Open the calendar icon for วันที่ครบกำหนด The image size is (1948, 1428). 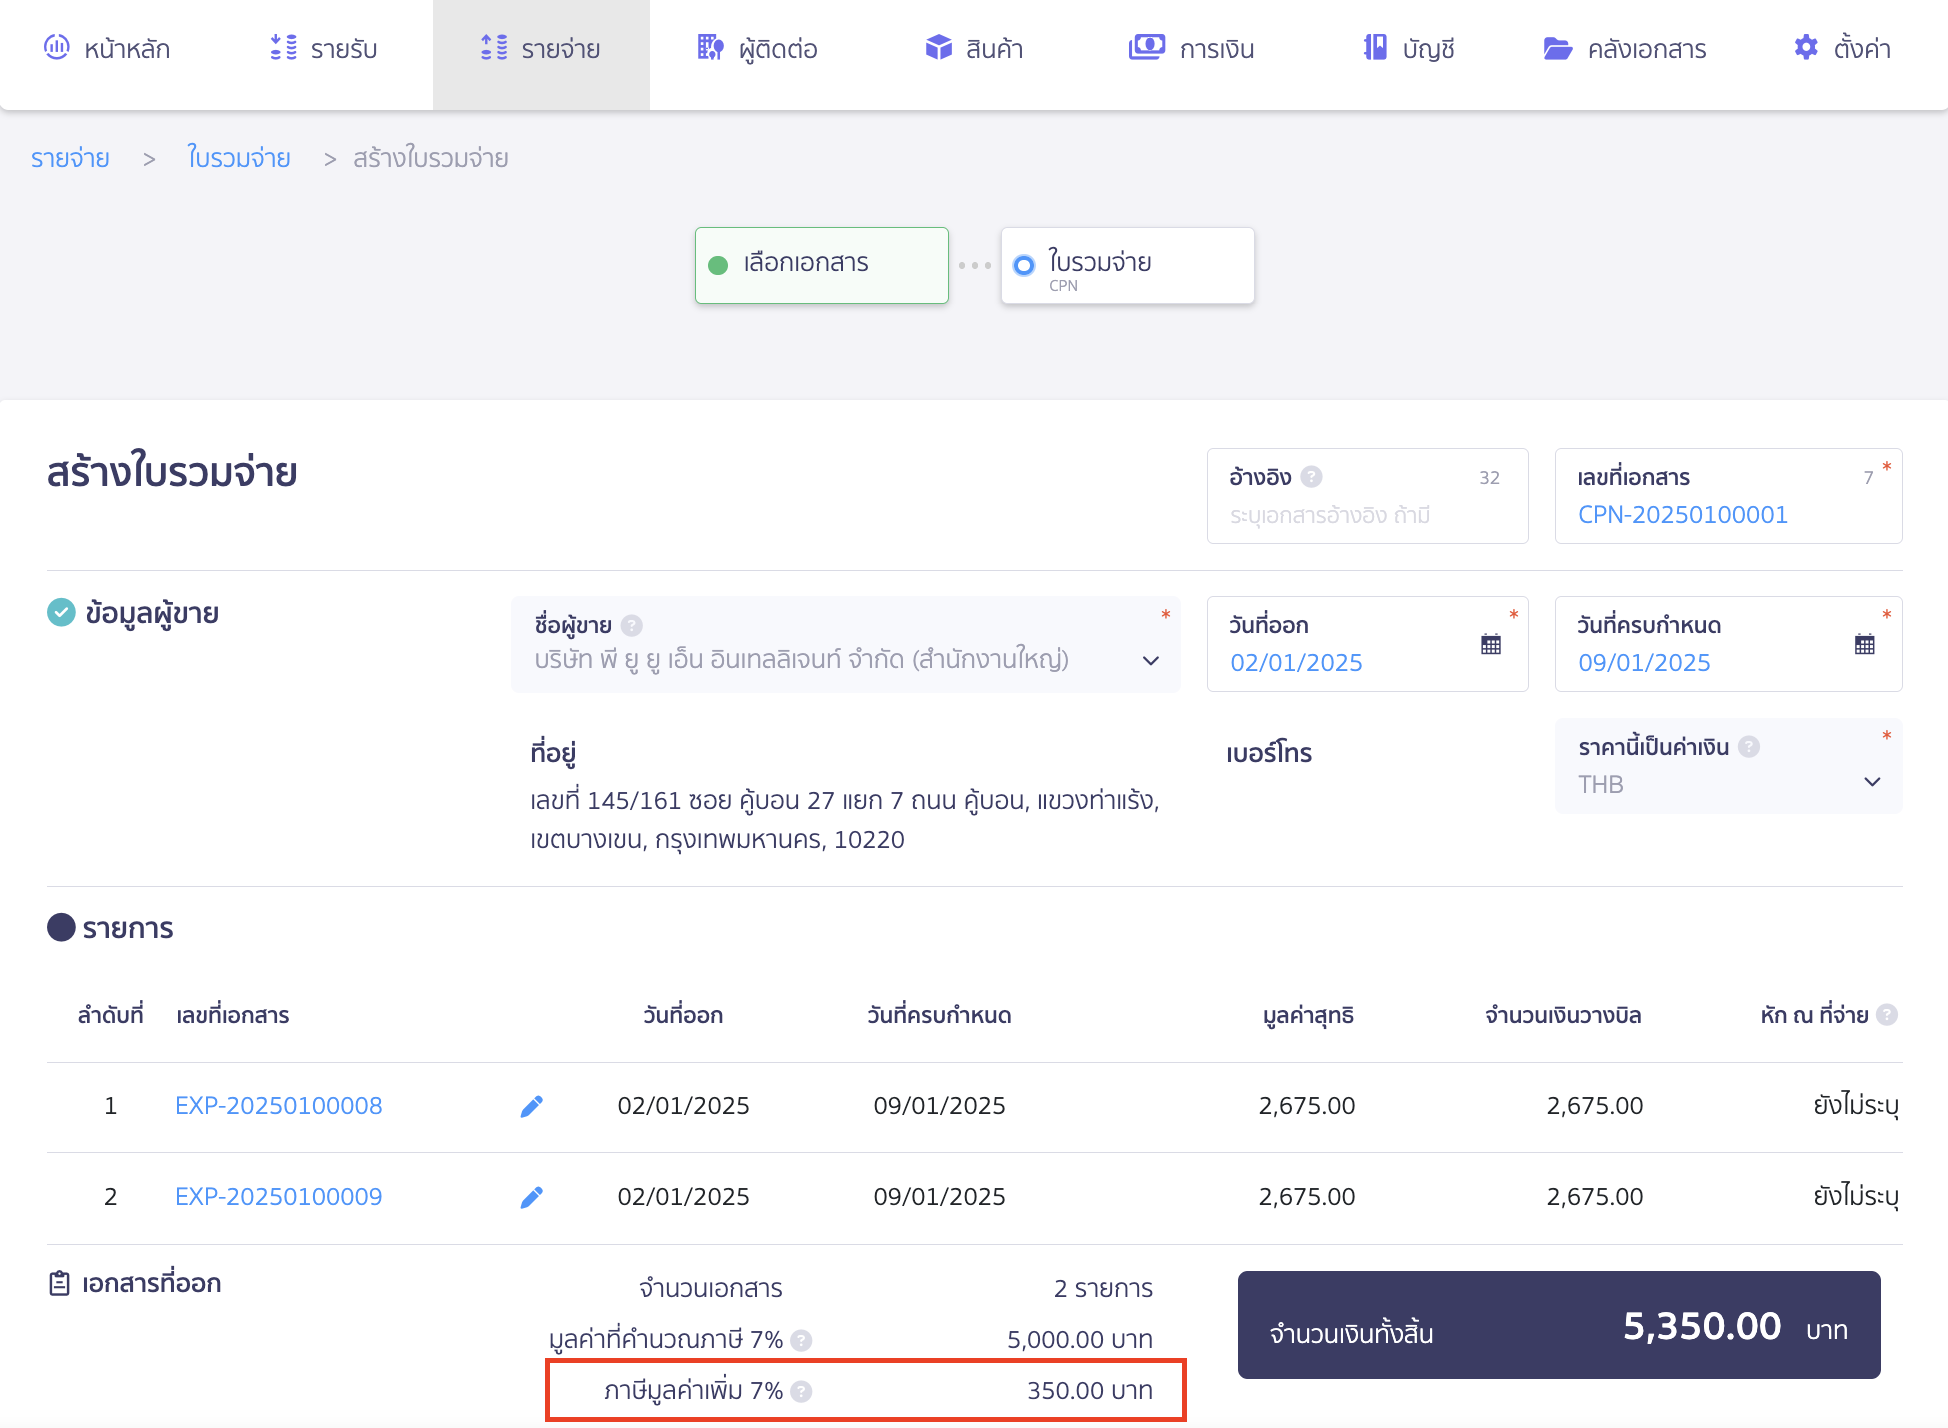pos(1865,645)
